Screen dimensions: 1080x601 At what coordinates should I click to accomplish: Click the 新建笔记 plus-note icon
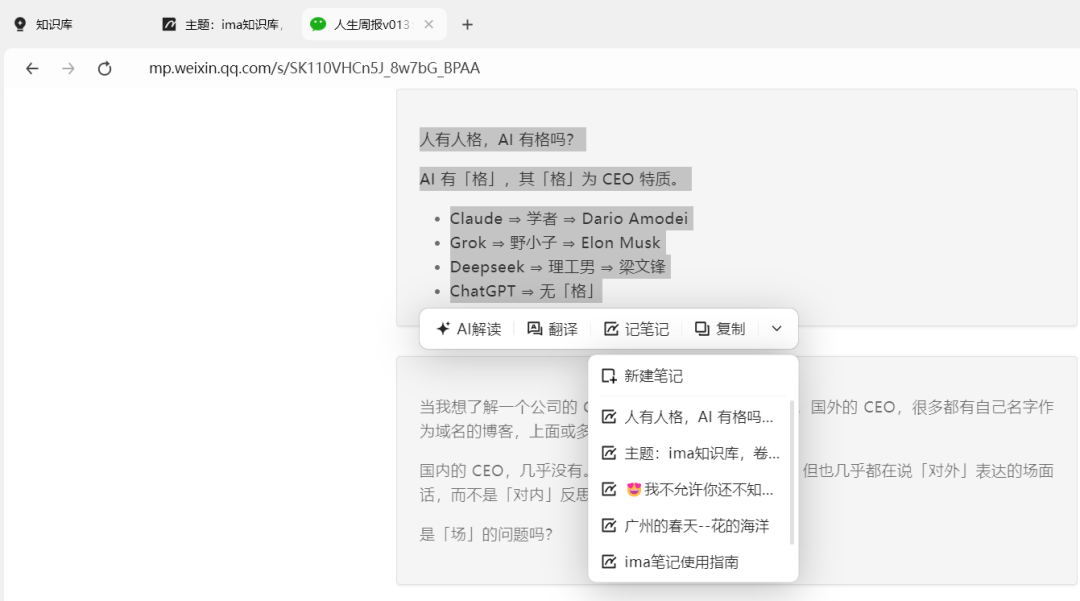click(x=609, y=376)
